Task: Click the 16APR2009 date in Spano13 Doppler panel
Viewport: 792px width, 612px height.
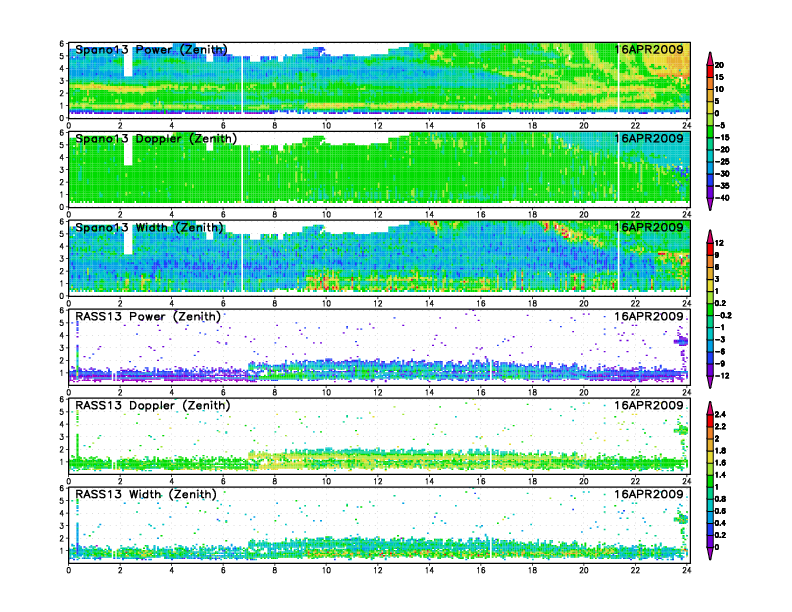Action: point(649,138)
